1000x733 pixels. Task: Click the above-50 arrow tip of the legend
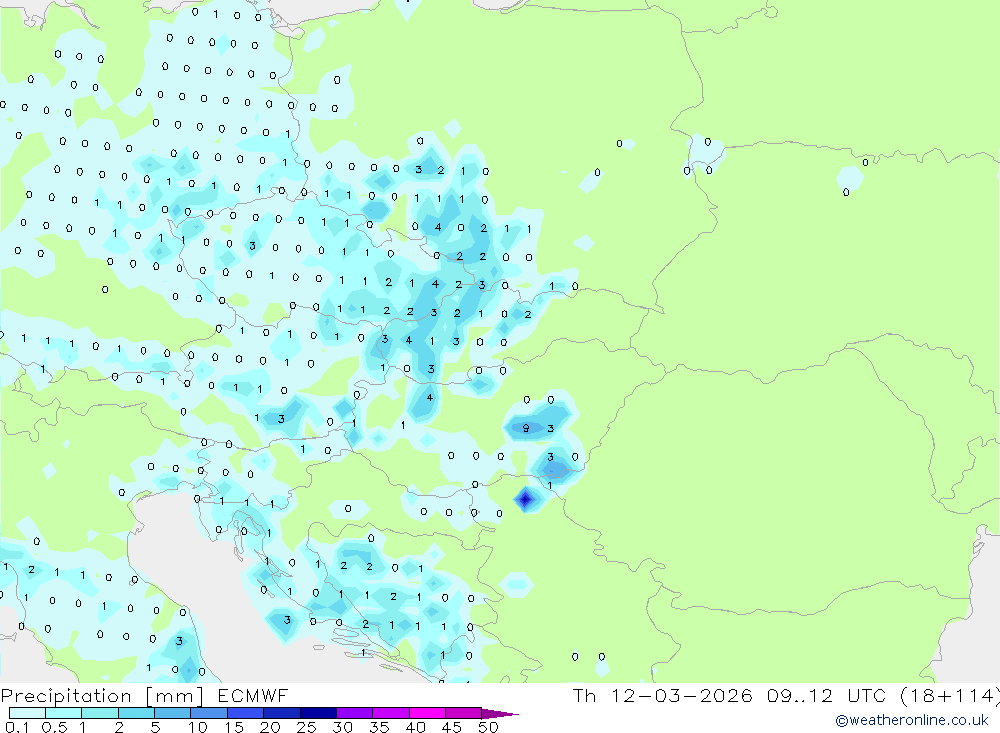500,714
